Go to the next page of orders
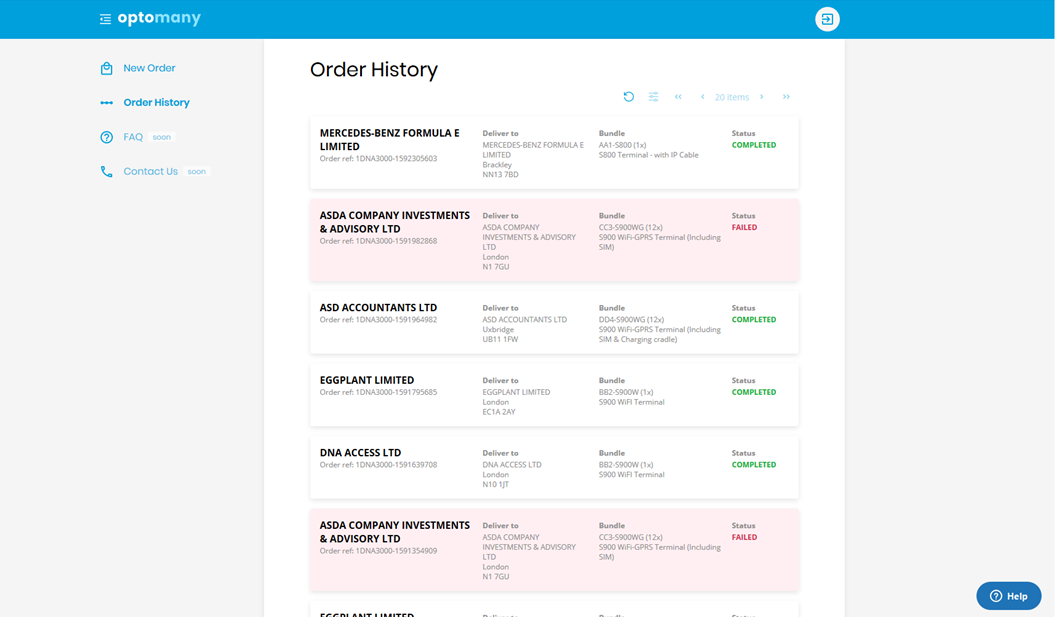Viewport: 1055px width, 617px height. [762, 97]
